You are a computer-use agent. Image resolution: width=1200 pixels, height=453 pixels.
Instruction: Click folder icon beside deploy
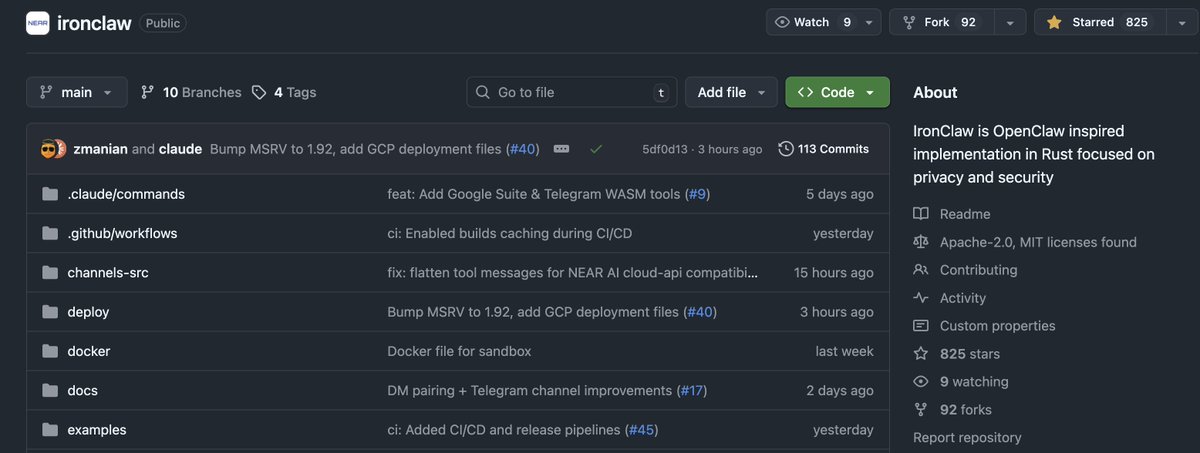point(50,312)
